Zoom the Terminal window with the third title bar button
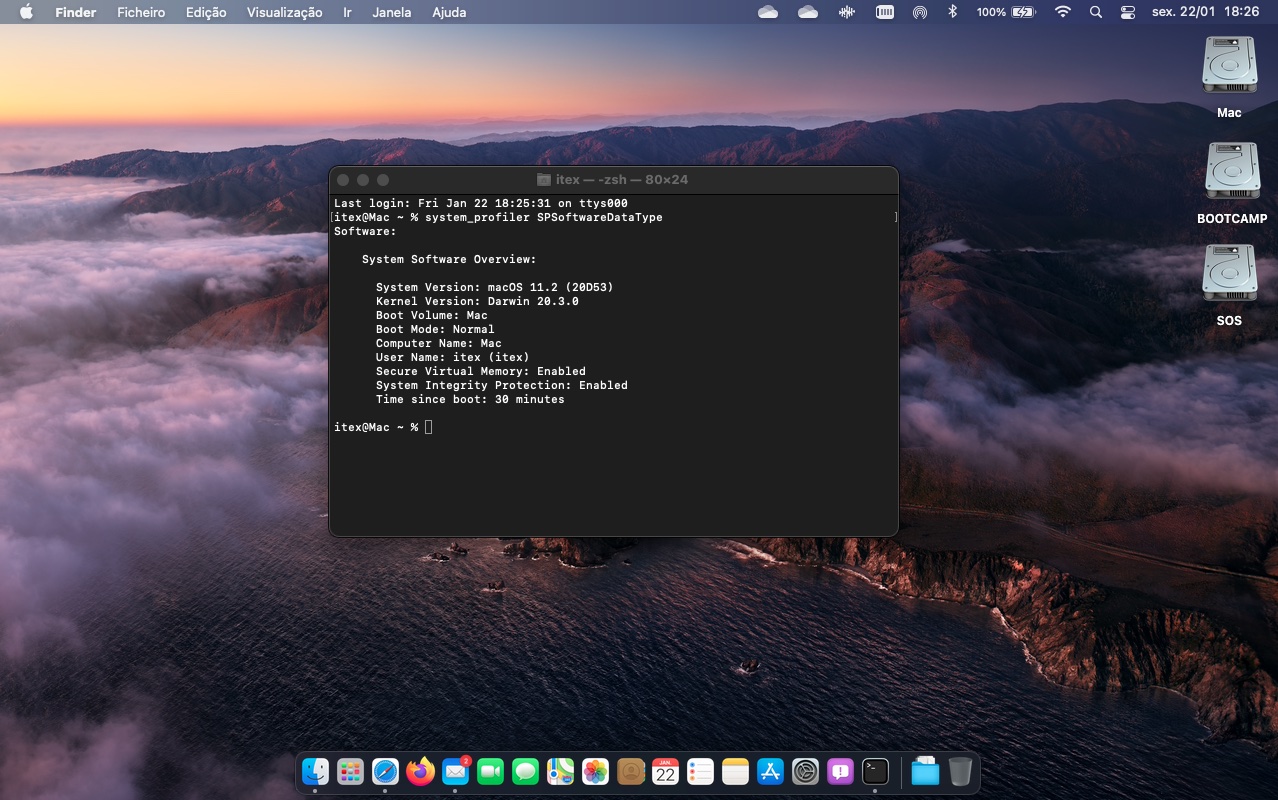Screen dimensions: 1278x800 click(x=383, y=180)
